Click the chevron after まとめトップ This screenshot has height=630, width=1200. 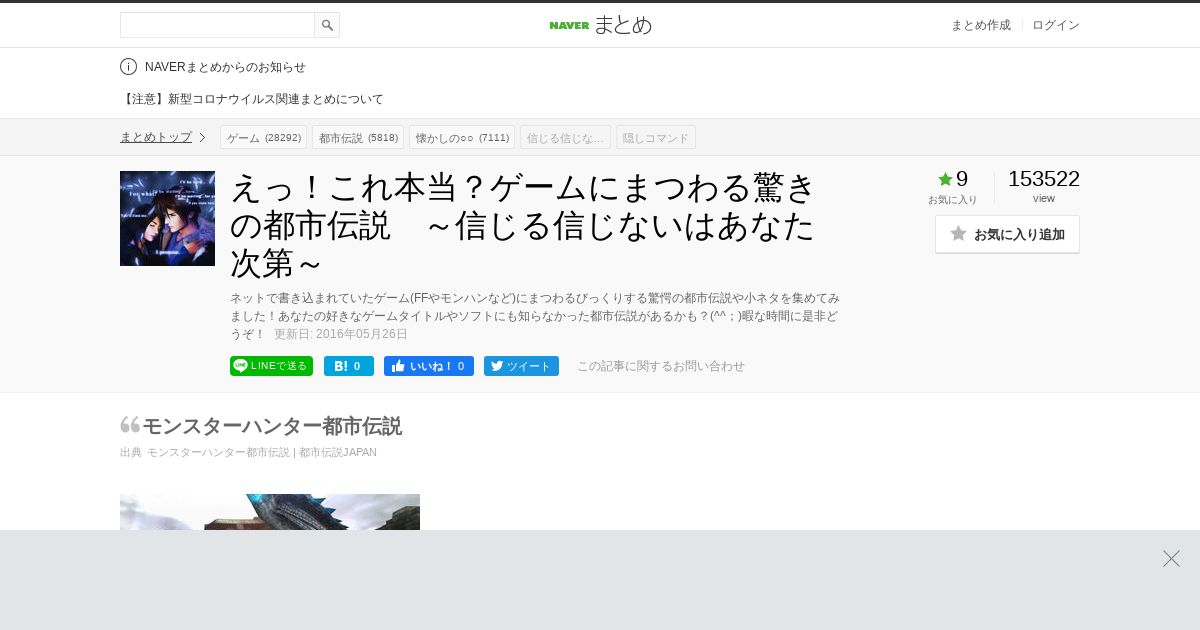(x=202, y=137)
